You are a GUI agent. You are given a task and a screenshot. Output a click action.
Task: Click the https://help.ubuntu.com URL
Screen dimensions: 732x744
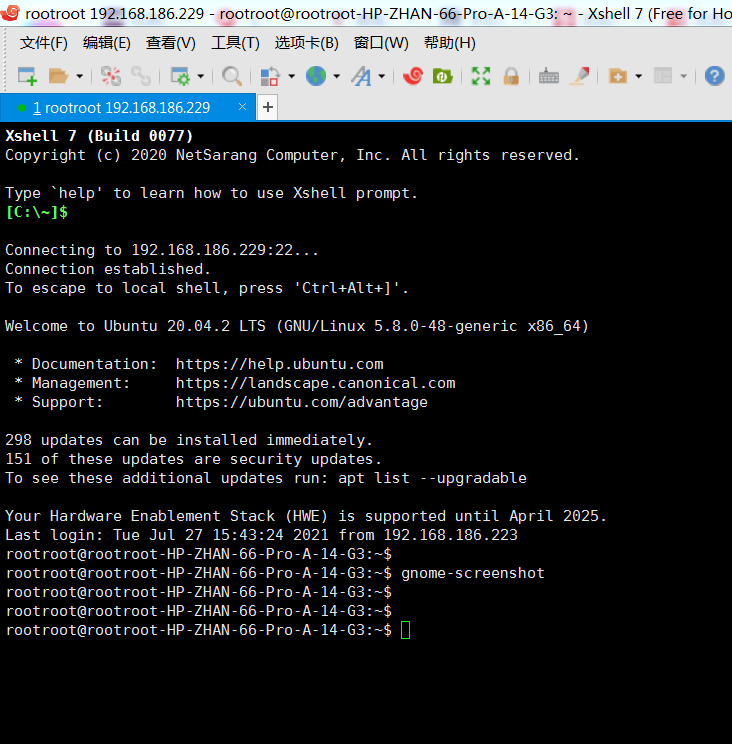(279, 364)
